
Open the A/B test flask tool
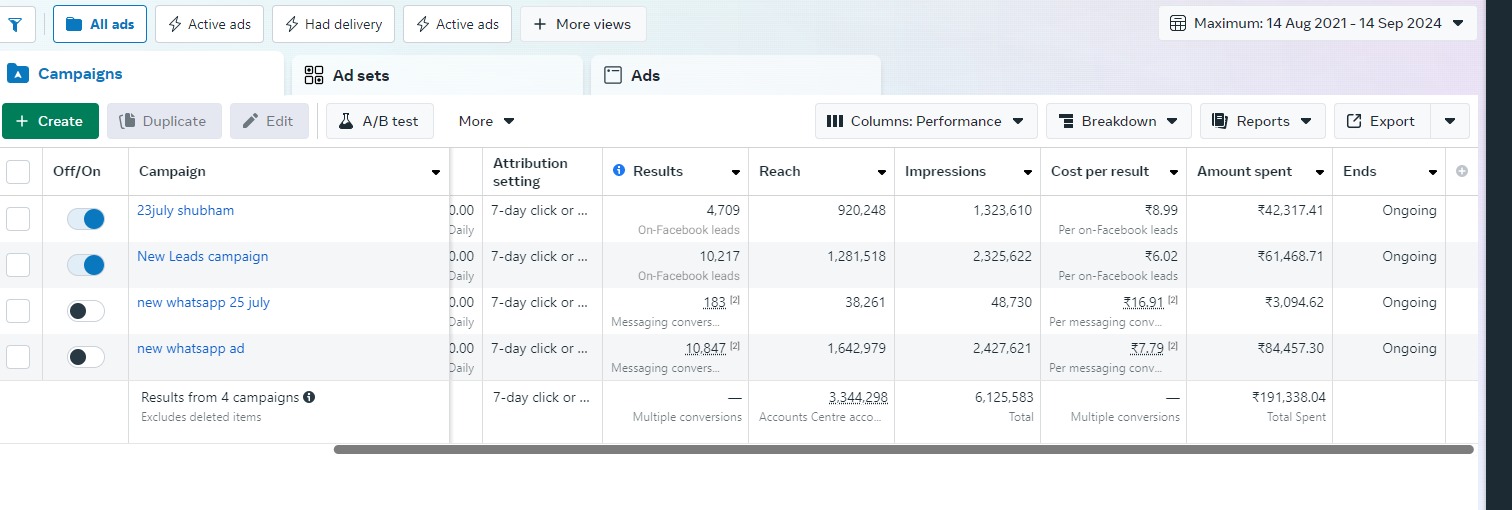point(378,121)
